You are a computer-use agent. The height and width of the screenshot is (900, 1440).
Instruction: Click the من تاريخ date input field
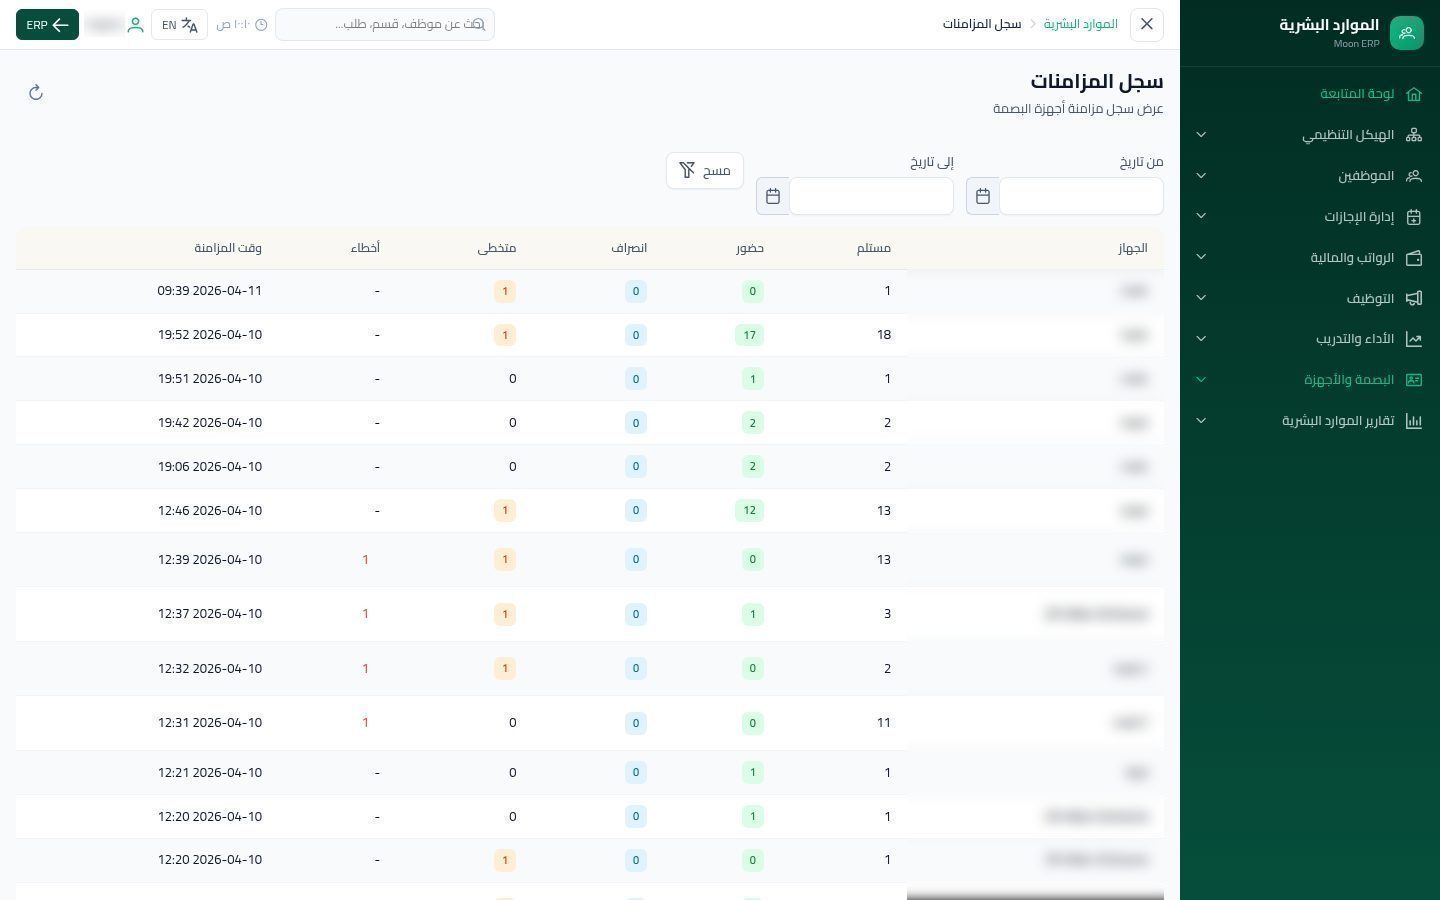click(1081, 196)
